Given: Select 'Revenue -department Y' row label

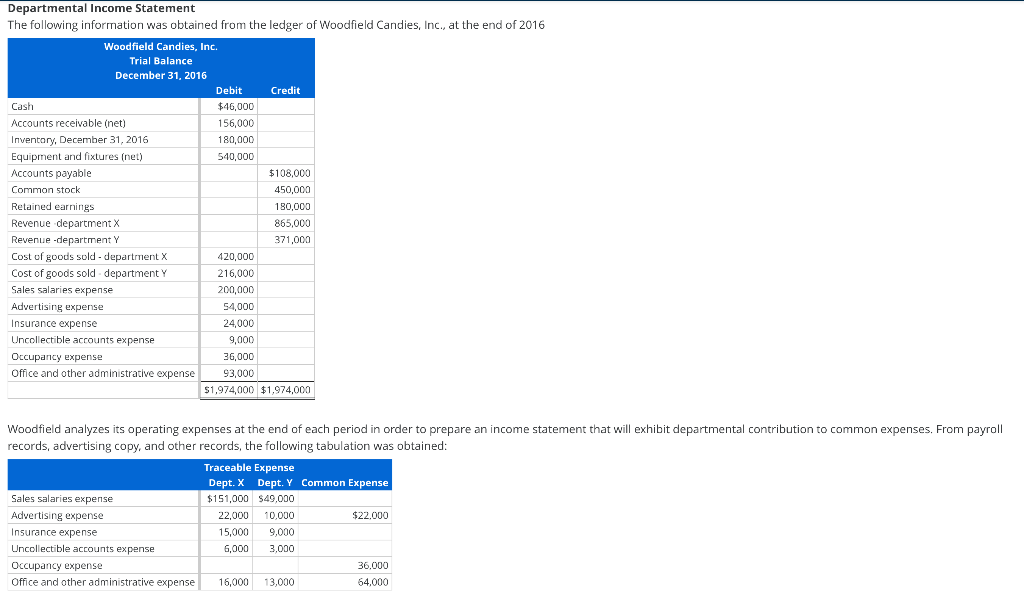Looking at the screenshot, I should [x=65, y=240].
